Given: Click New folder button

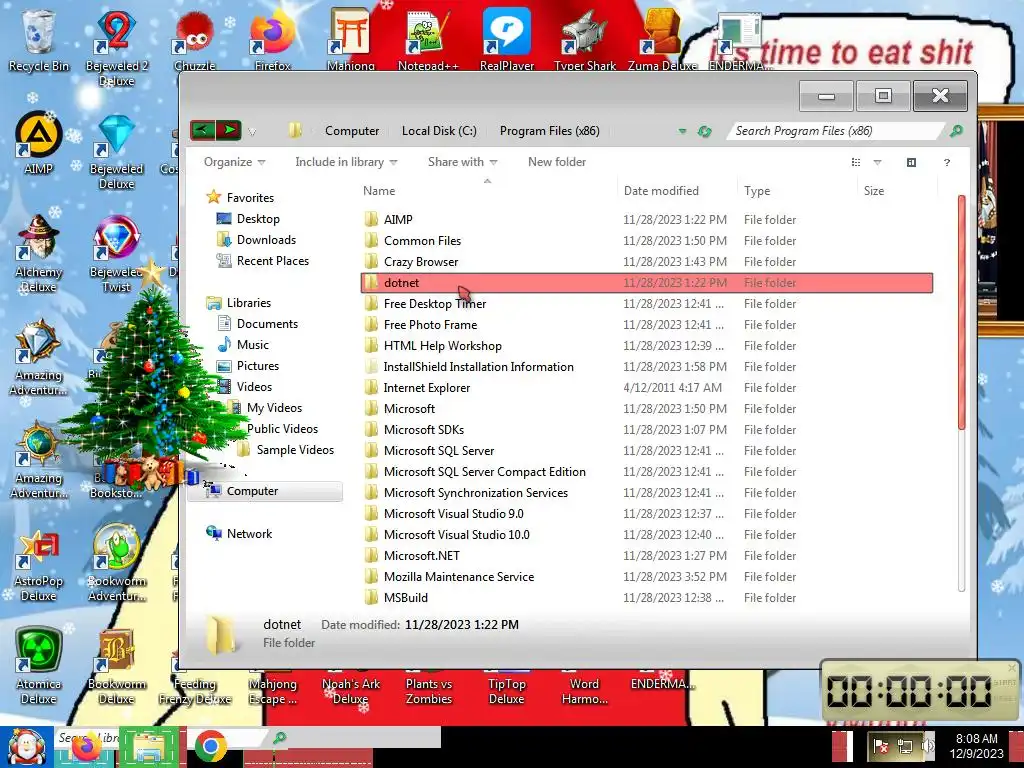Looking at the screenshot, I should click(556, 162).
